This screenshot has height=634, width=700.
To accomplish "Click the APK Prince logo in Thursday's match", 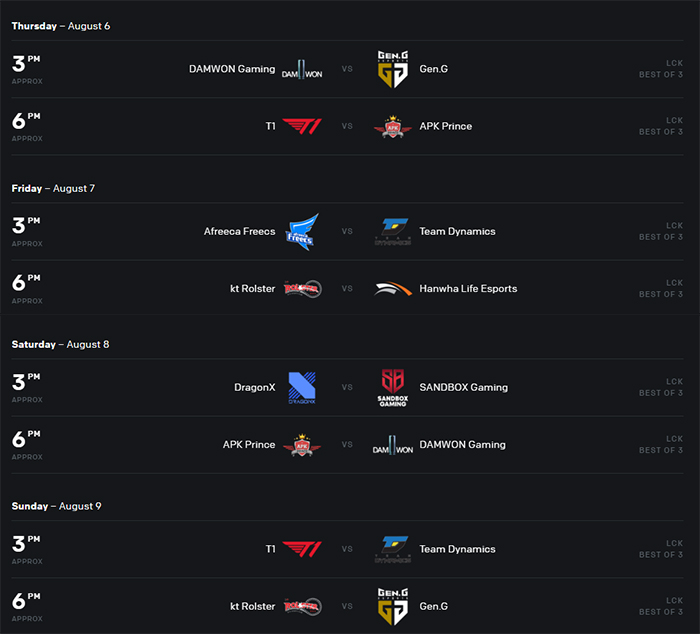I will point(393,127).
